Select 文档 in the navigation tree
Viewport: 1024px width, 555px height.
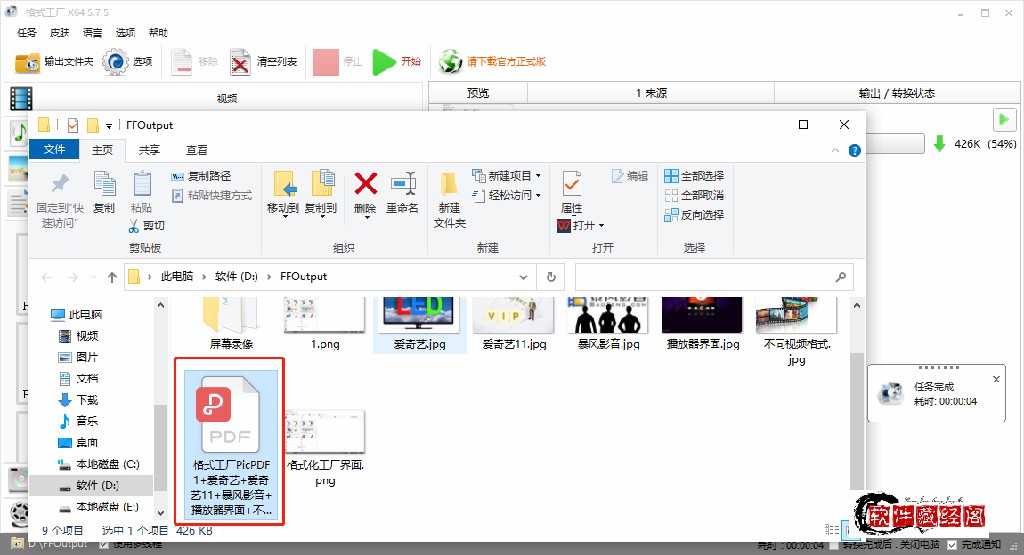pos(79,379)
